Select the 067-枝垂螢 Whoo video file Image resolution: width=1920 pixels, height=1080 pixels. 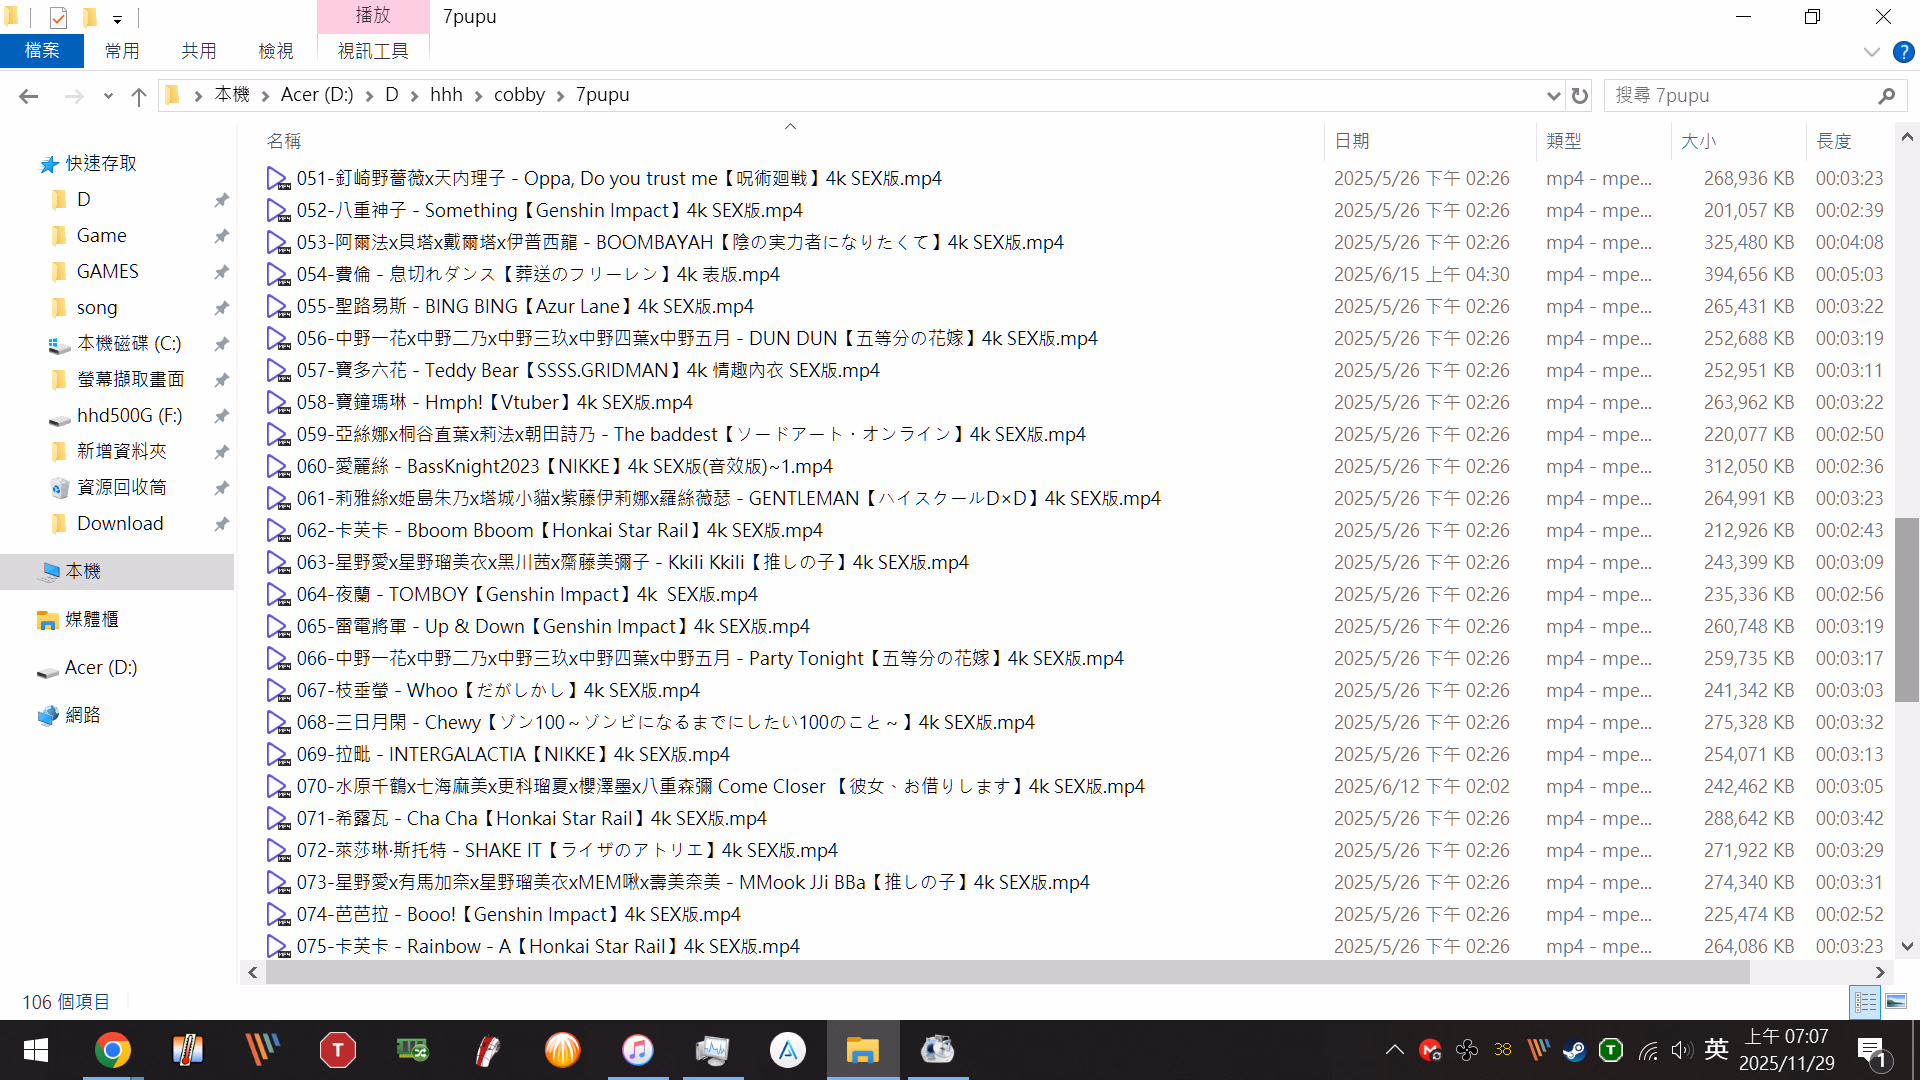tap(498, 690)
